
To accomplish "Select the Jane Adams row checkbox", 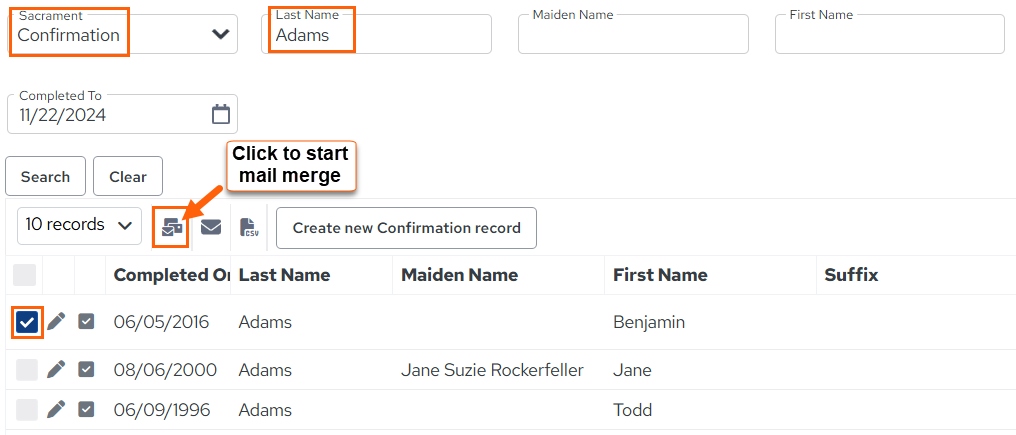I will point(27,370).
